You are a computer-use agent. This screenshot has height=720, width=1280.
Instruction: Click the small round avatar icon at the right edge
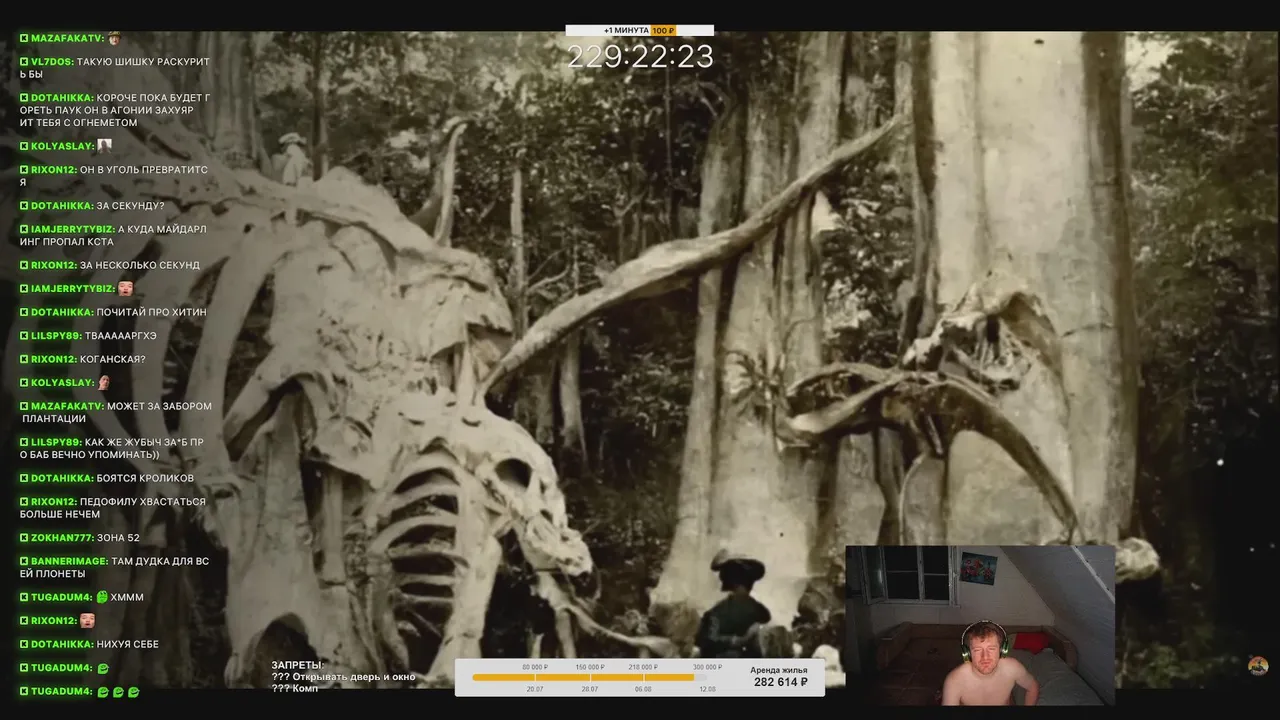pos(1258,666)
